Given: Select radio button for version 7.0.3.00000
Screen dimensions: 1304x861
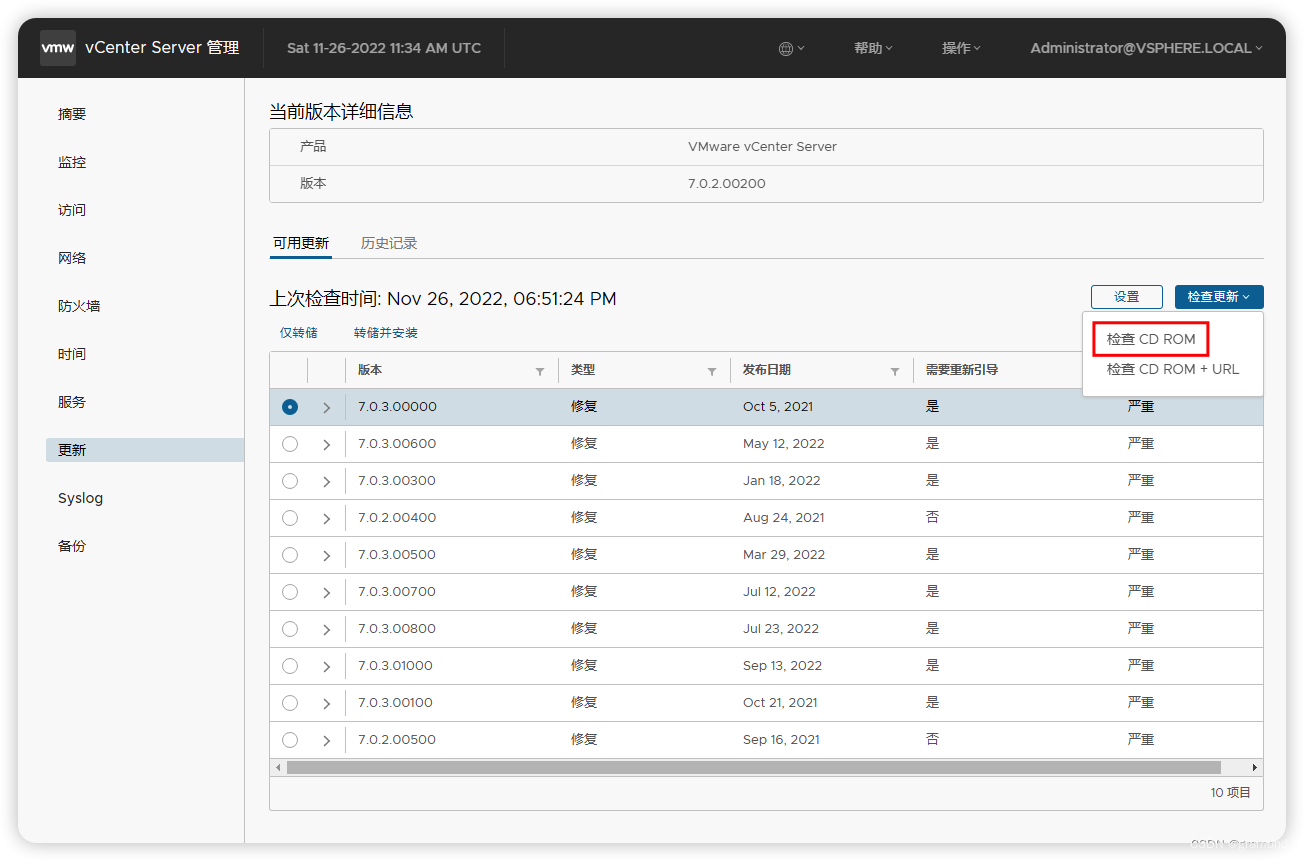Looking at the screenshot, I should click(290, 407).
